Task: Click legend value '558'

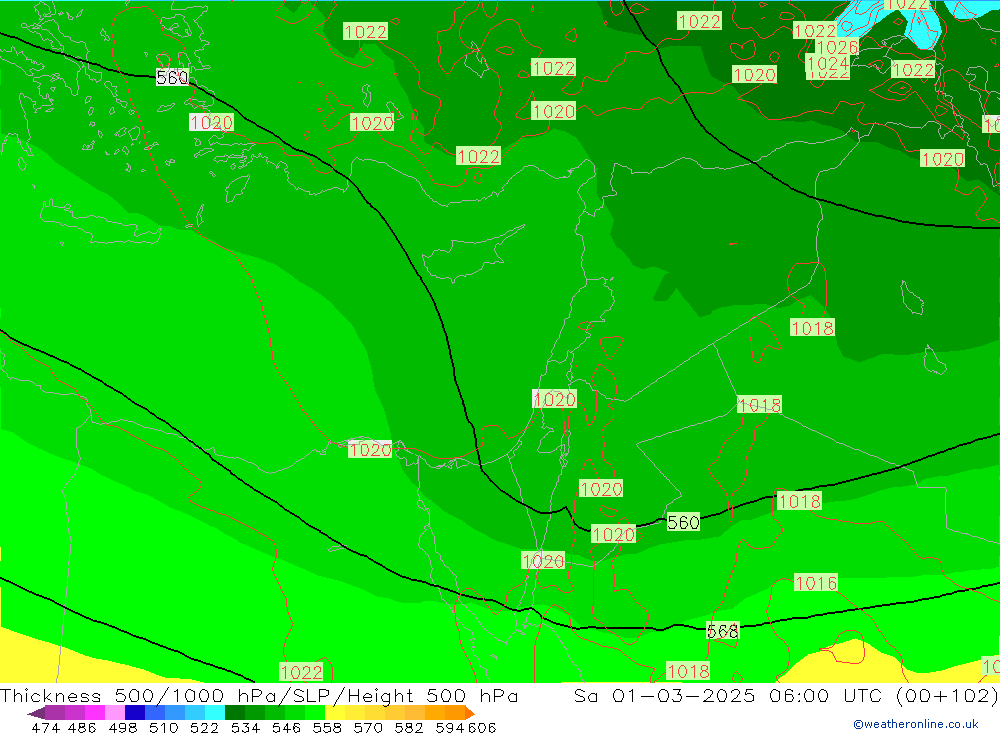Action: [327, 727]
